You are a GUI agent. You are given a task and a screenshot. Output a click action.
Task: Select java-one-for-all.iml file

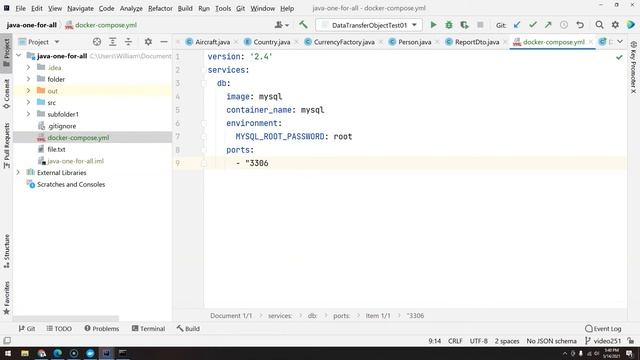[x=76, y=161]
